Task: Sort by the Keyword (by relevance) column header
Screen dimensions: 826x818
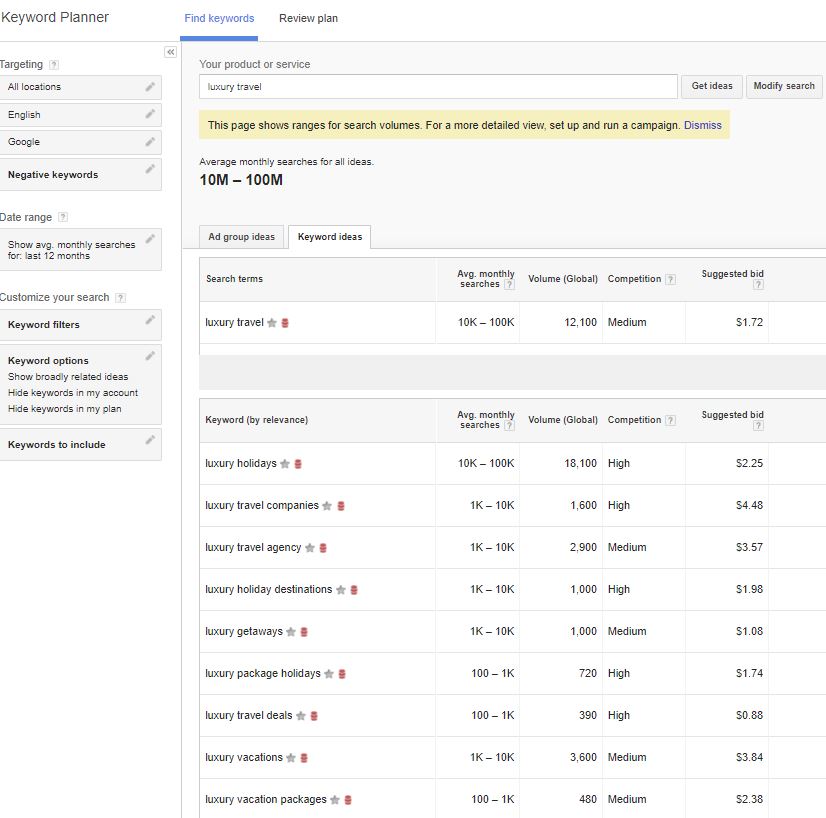Action: coord(257,420)
